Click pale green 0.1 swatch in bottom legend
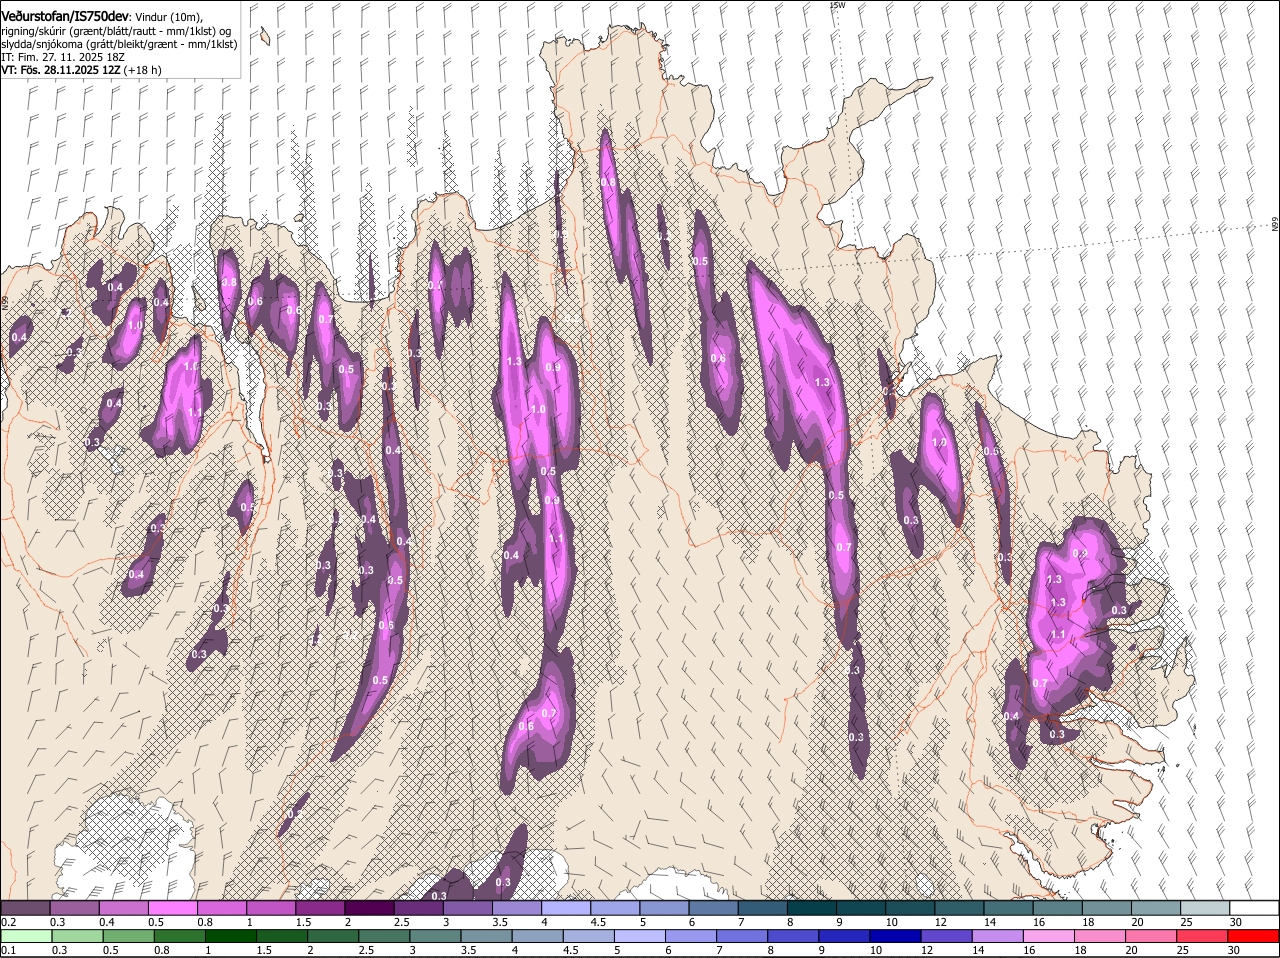Image resolution: width=1280 pixels, height=958 pixels. 26,937
